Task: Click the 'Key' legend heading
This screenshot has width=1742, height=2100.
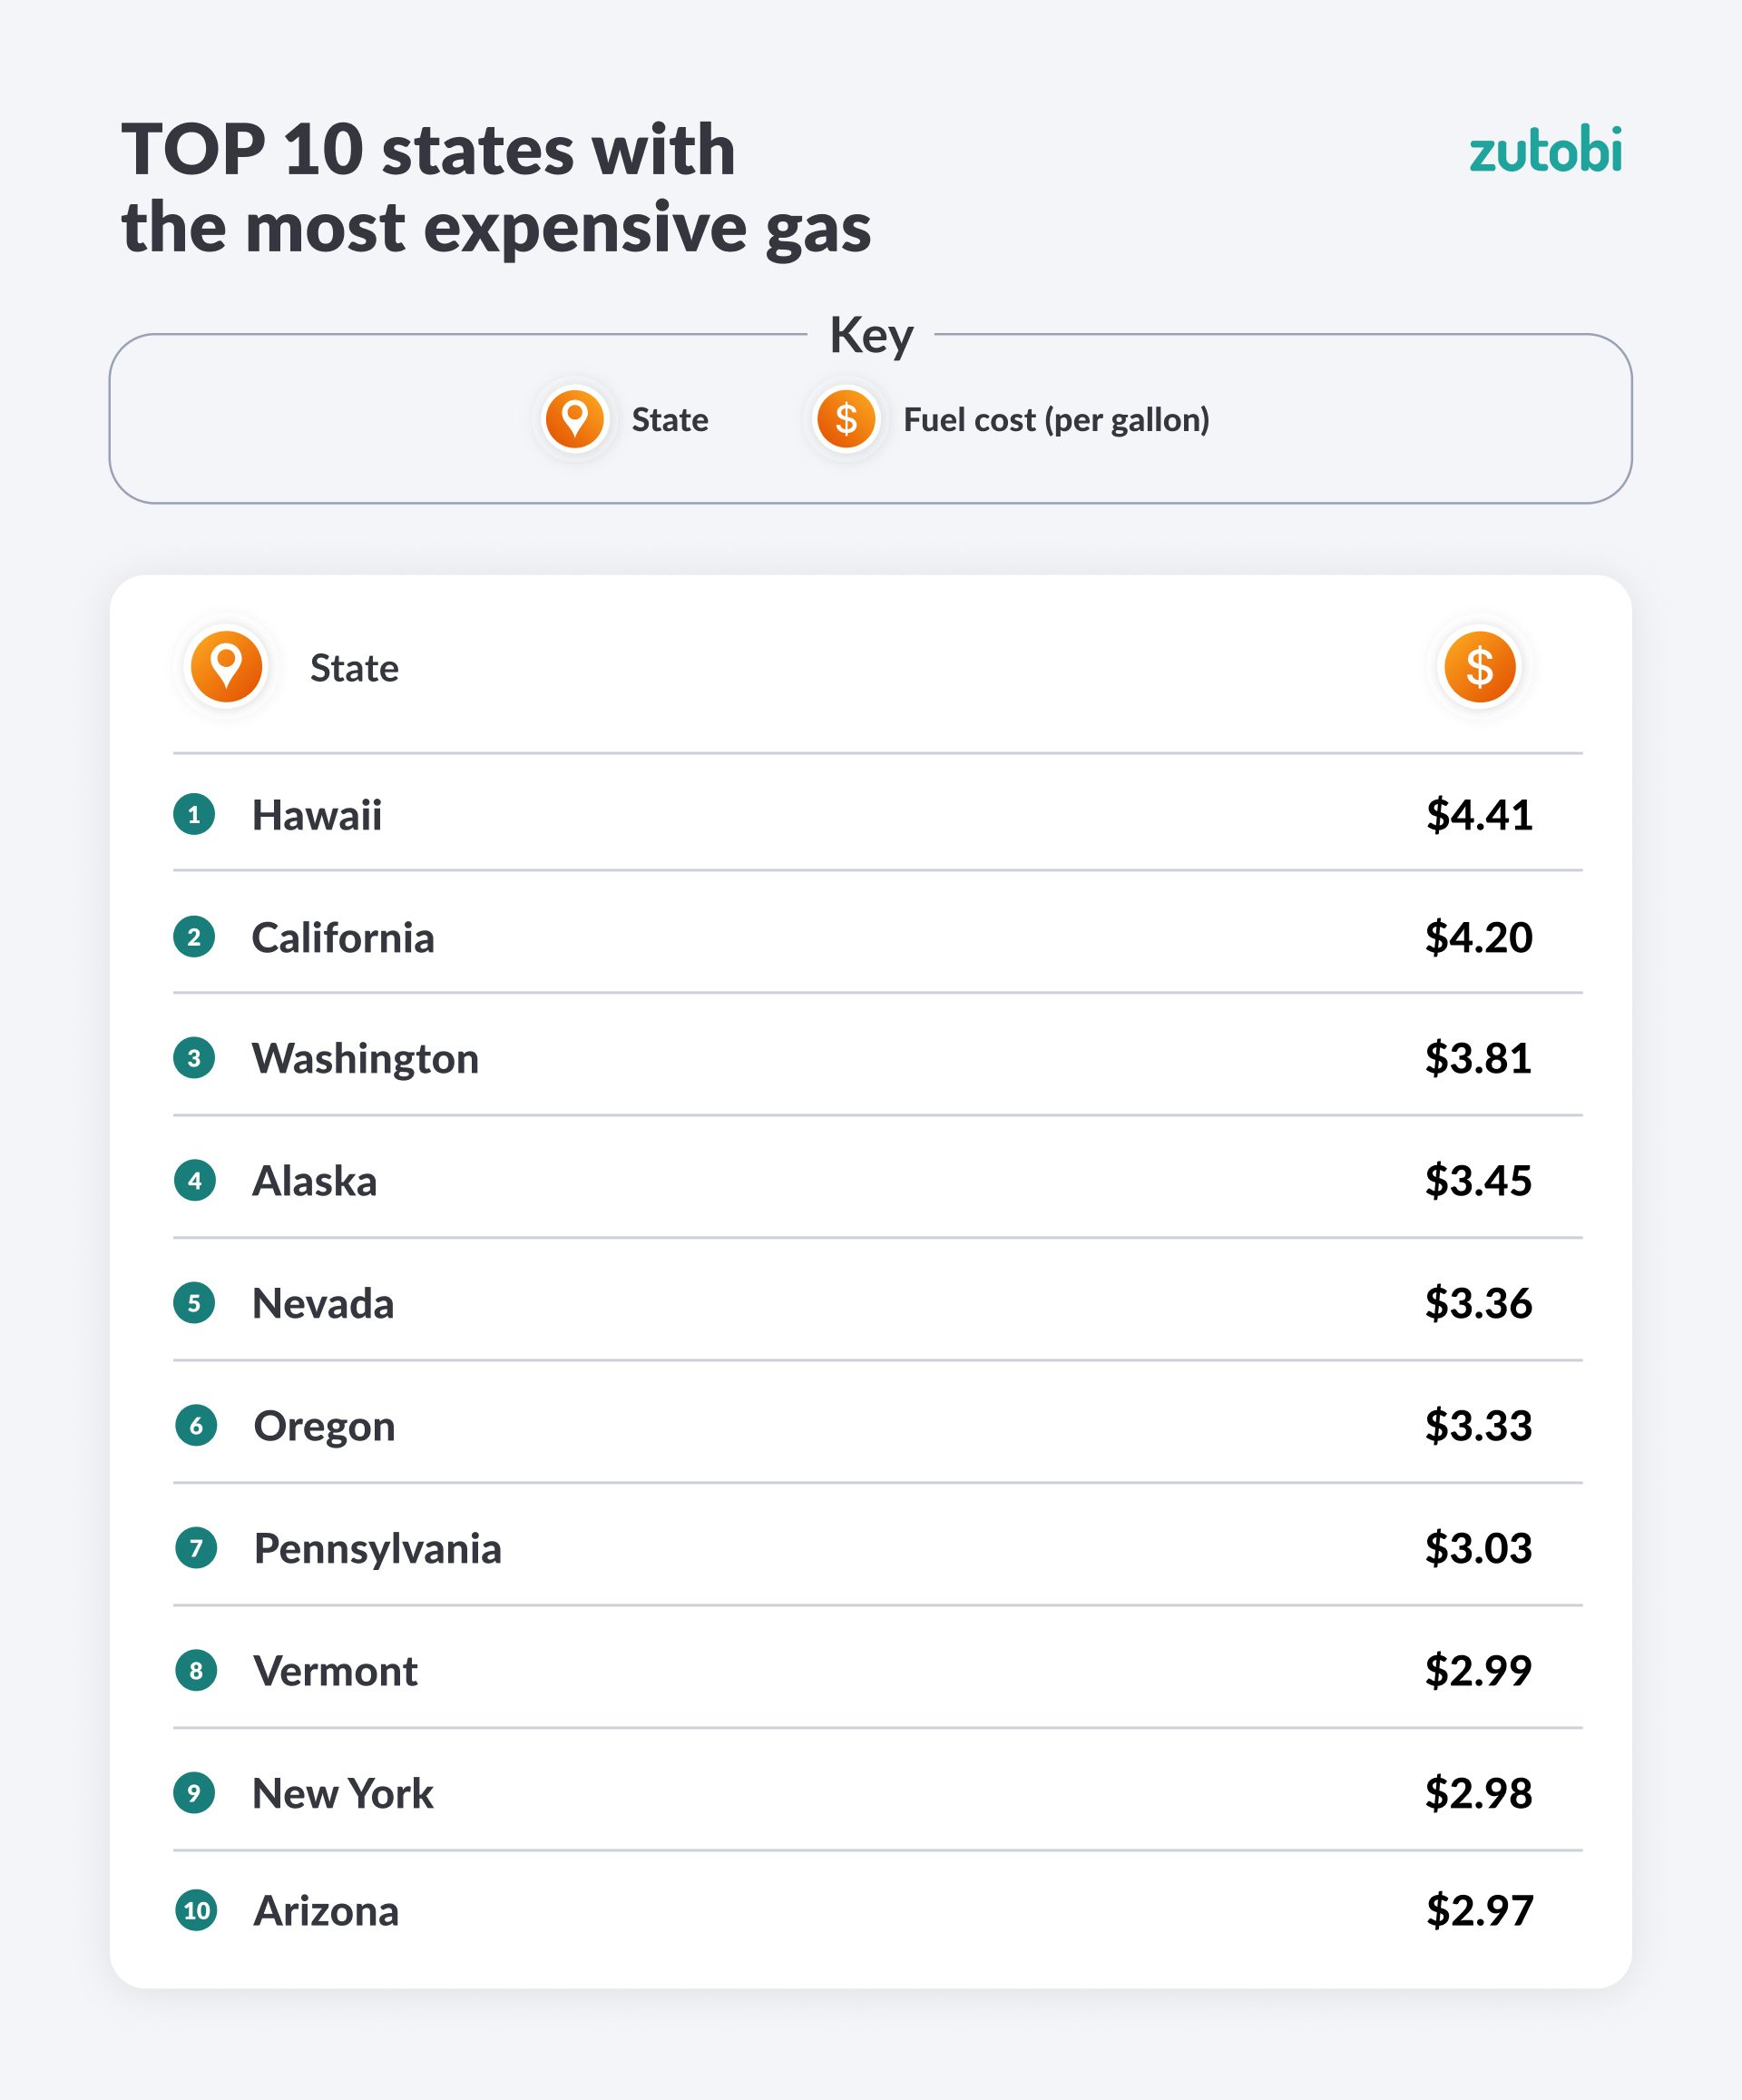Action: [871, 335]
